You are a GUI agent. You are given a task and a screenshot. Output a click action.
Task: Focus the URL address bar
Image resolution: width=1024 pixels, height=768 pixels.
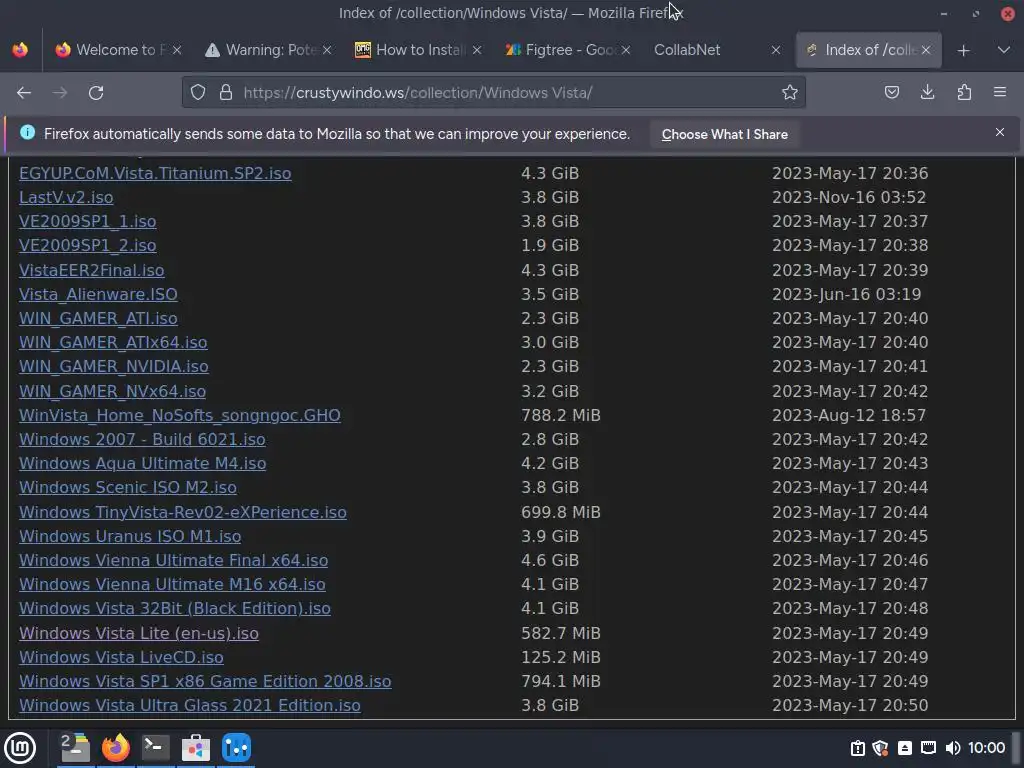(x=494, y=93)
